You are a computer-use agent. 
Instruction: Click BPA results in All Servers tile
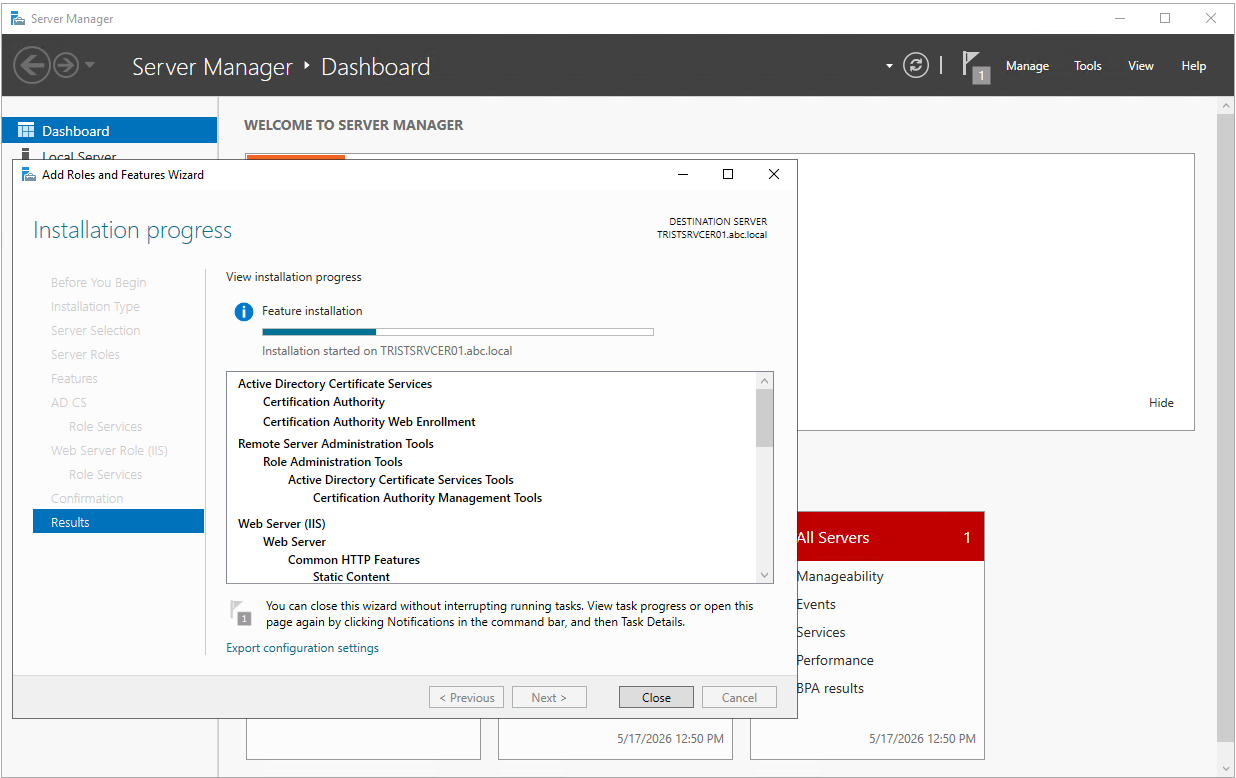pyautogui.click(x=830, y=688)
